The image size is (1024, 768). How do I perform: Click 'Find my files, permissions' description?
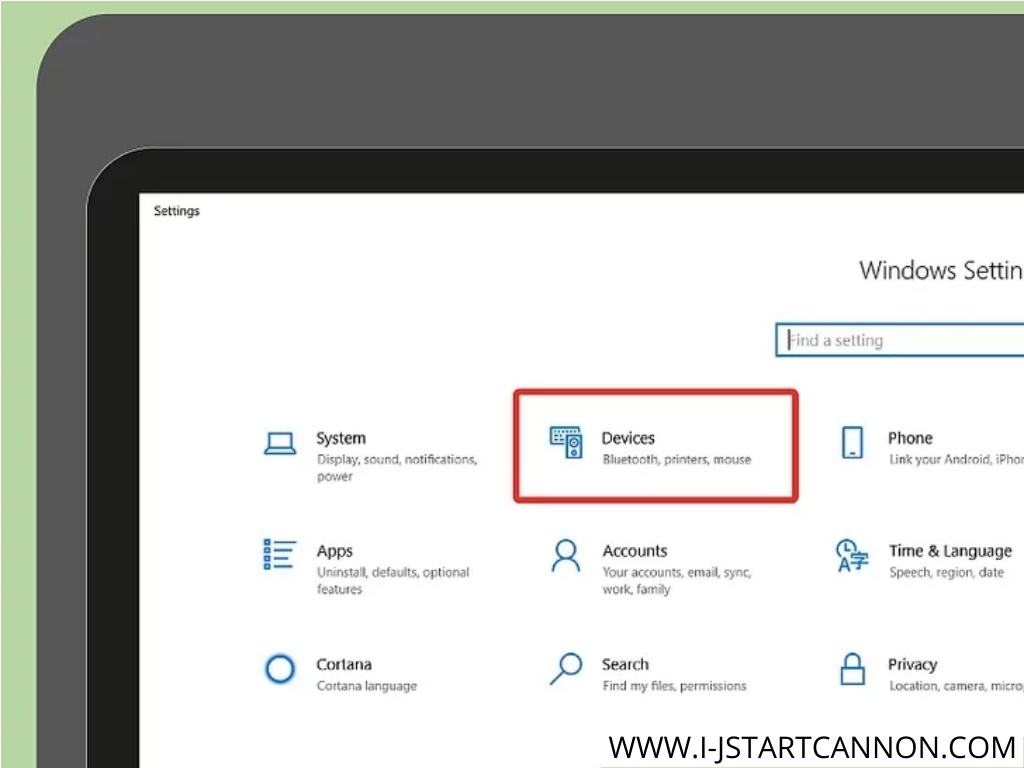coord(674,686)
